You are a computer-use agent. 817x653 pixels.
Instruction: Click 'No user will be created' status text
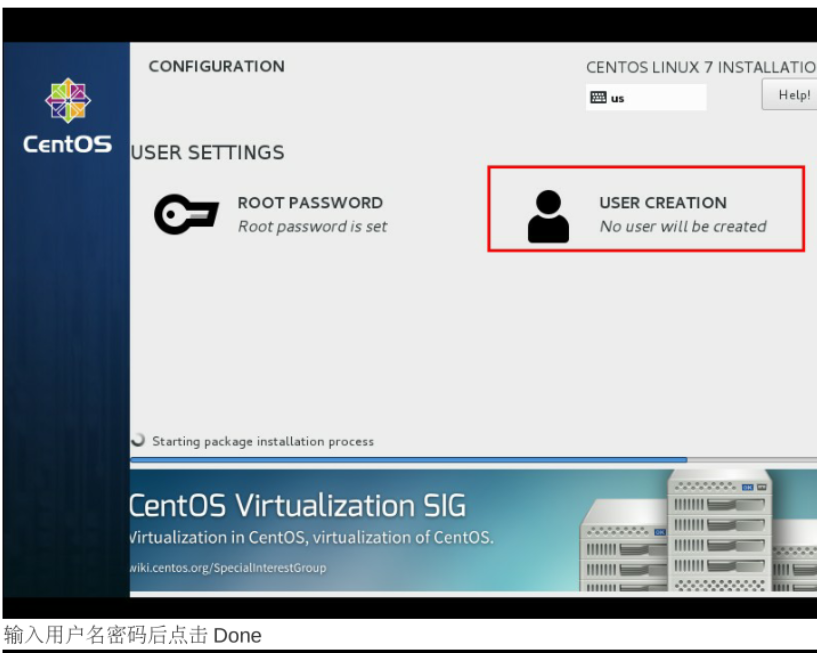683,226
